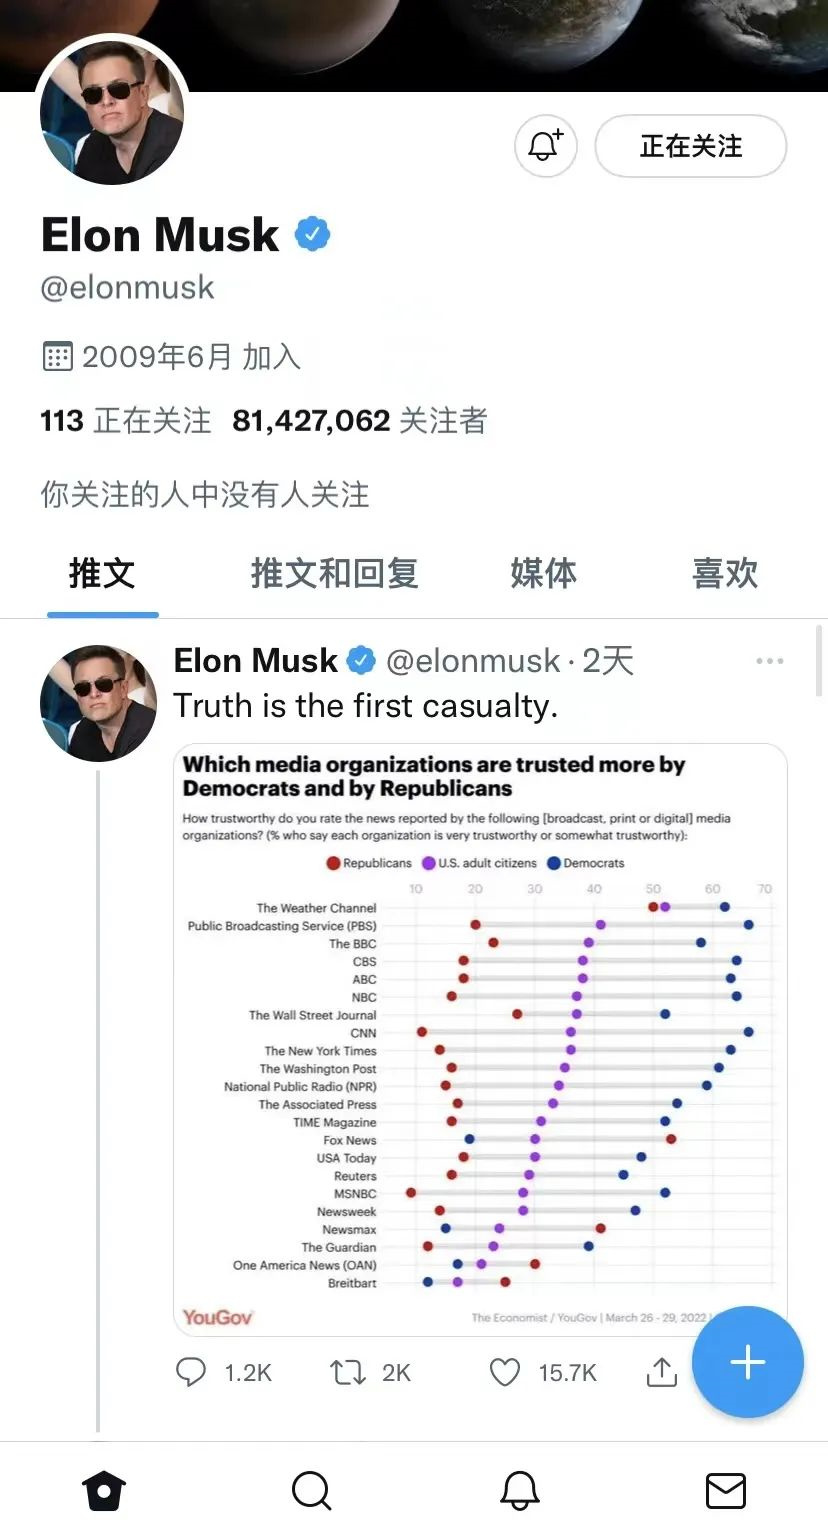Switch to the 媒体 tab
Viewport: 828px width, 1535px height.
click(544, 573)
